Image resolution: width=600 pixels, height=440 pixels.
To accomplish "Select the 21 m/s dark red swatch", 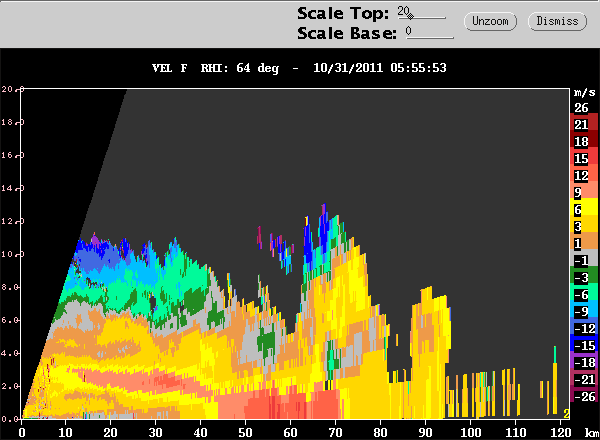I will 584,124.
